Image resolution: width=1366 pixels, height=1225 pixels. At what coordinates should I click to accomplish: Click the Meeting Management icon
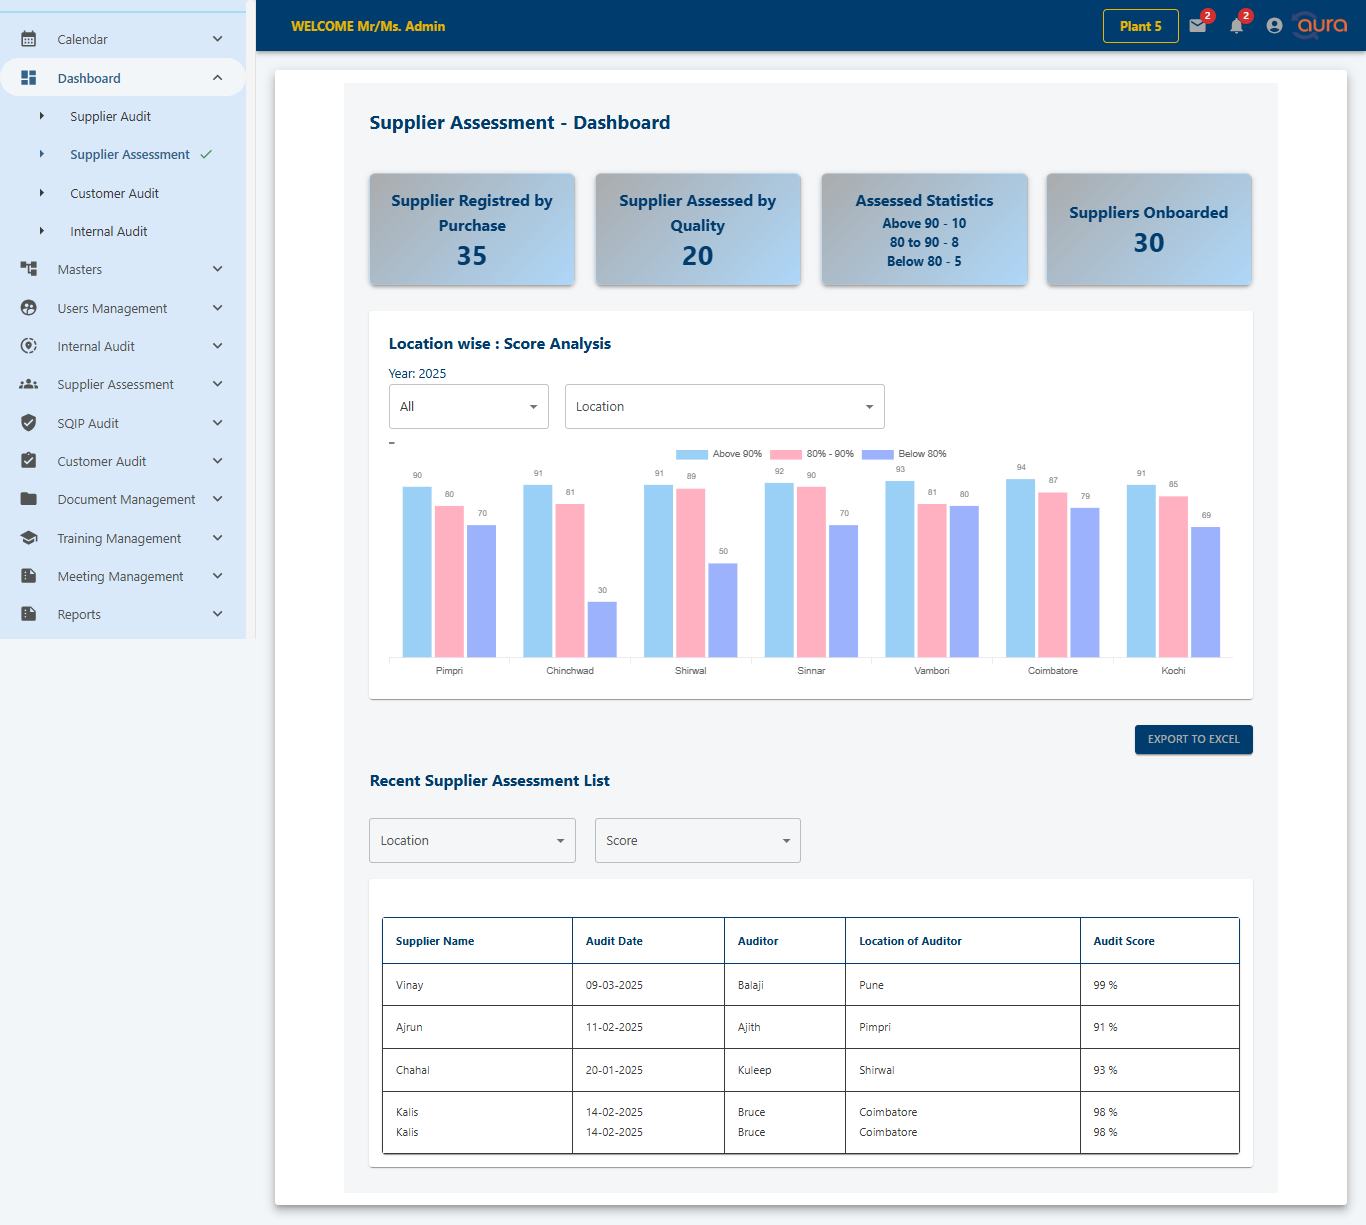29,576
